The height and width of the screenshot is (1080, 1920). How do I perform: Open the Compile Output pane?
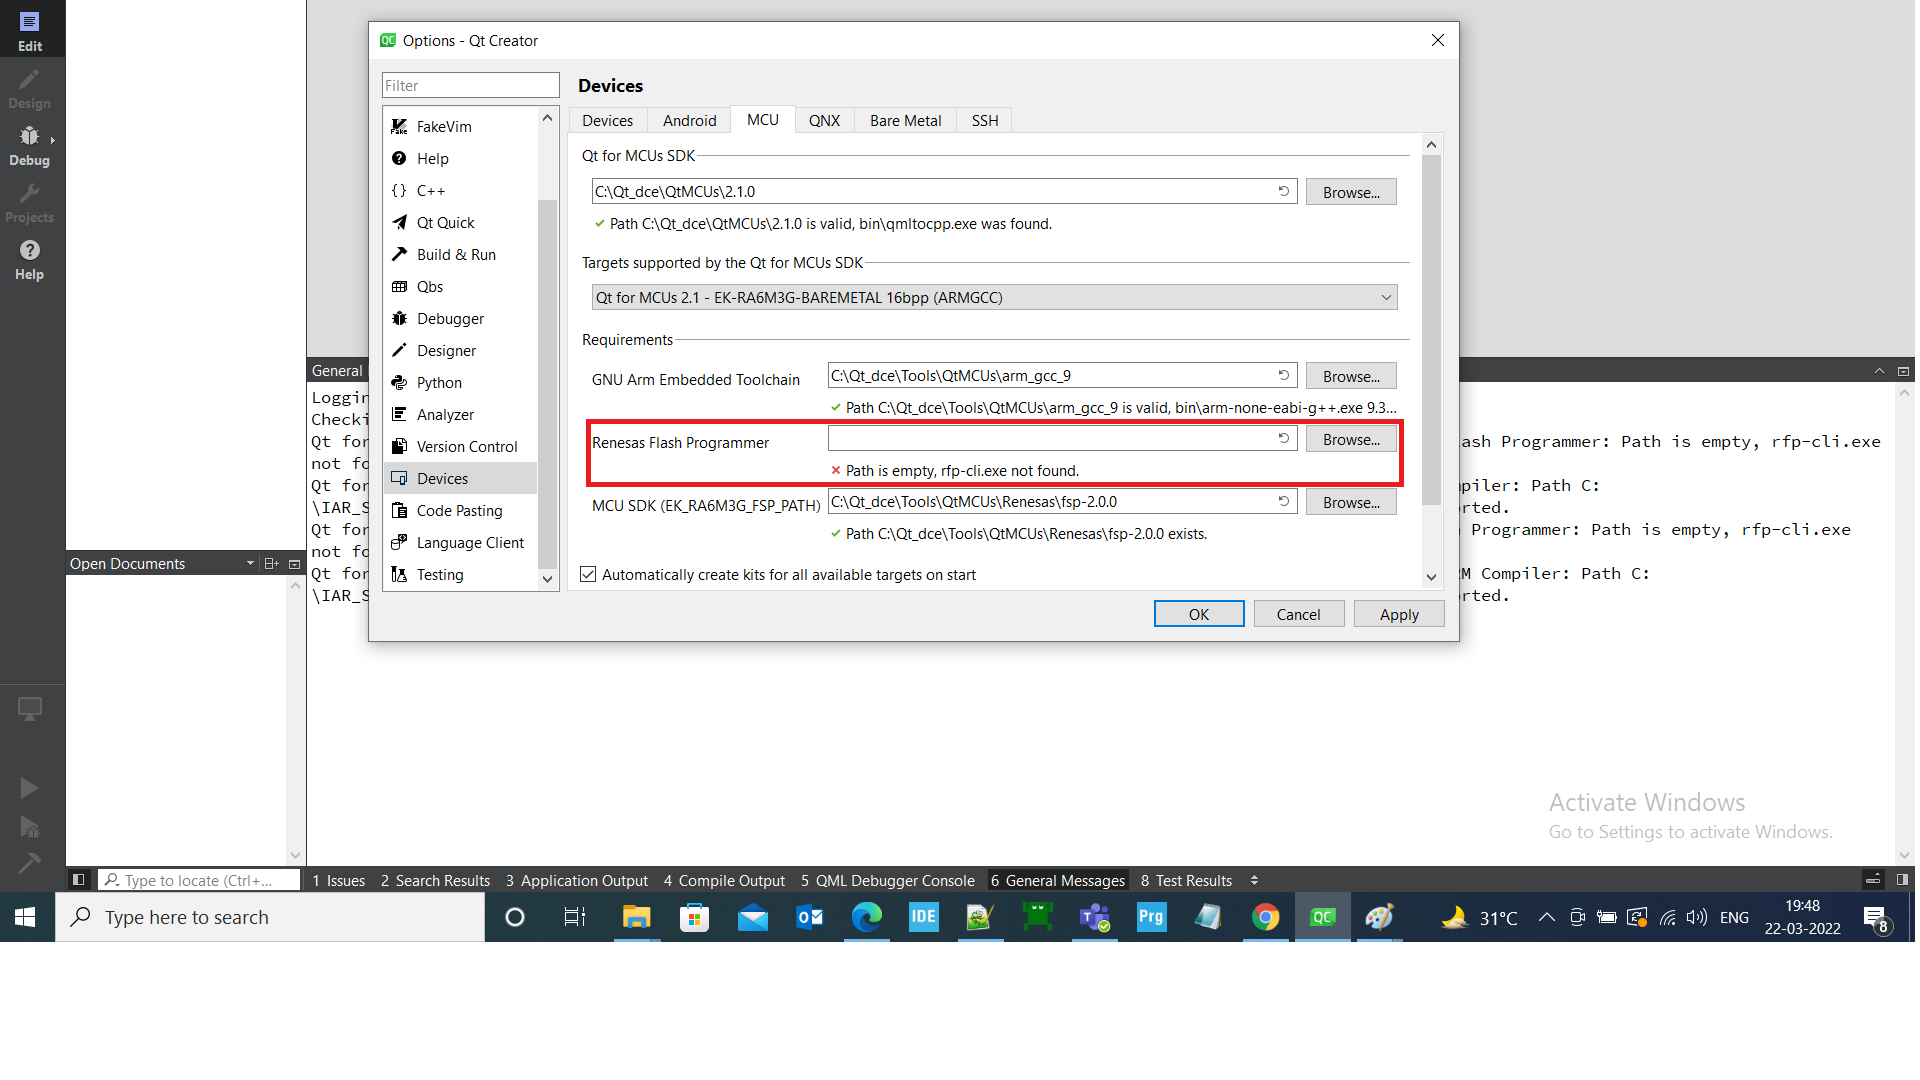pyautogui.click(x=724, y=880)
